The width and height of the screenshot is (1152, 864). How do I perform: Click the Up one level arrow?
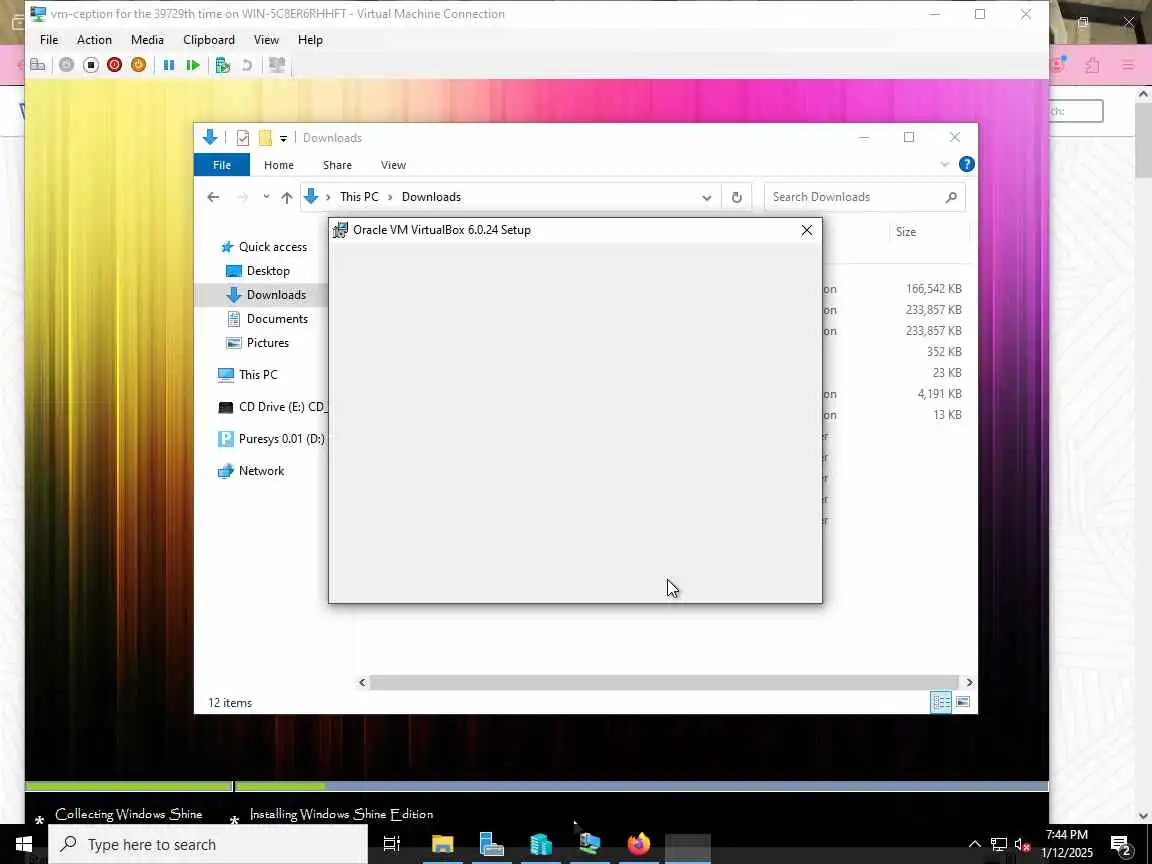tap(287, 197)
